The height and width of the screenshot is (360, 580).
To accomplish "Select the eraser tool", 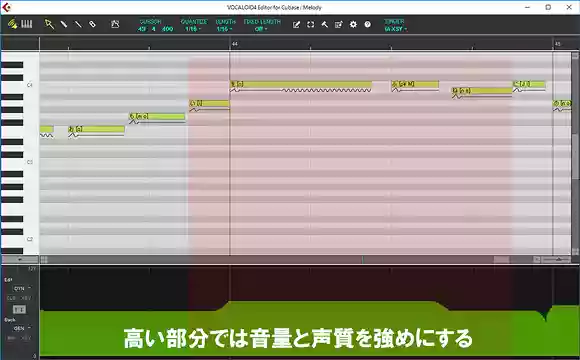I will 92,24.
